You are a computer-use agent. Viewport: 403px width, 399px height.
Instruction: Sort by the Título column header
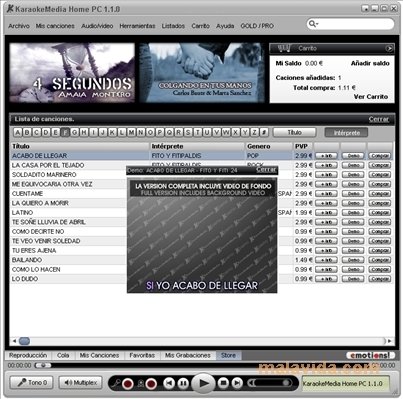pyautogui.click(x=80, y=146)
